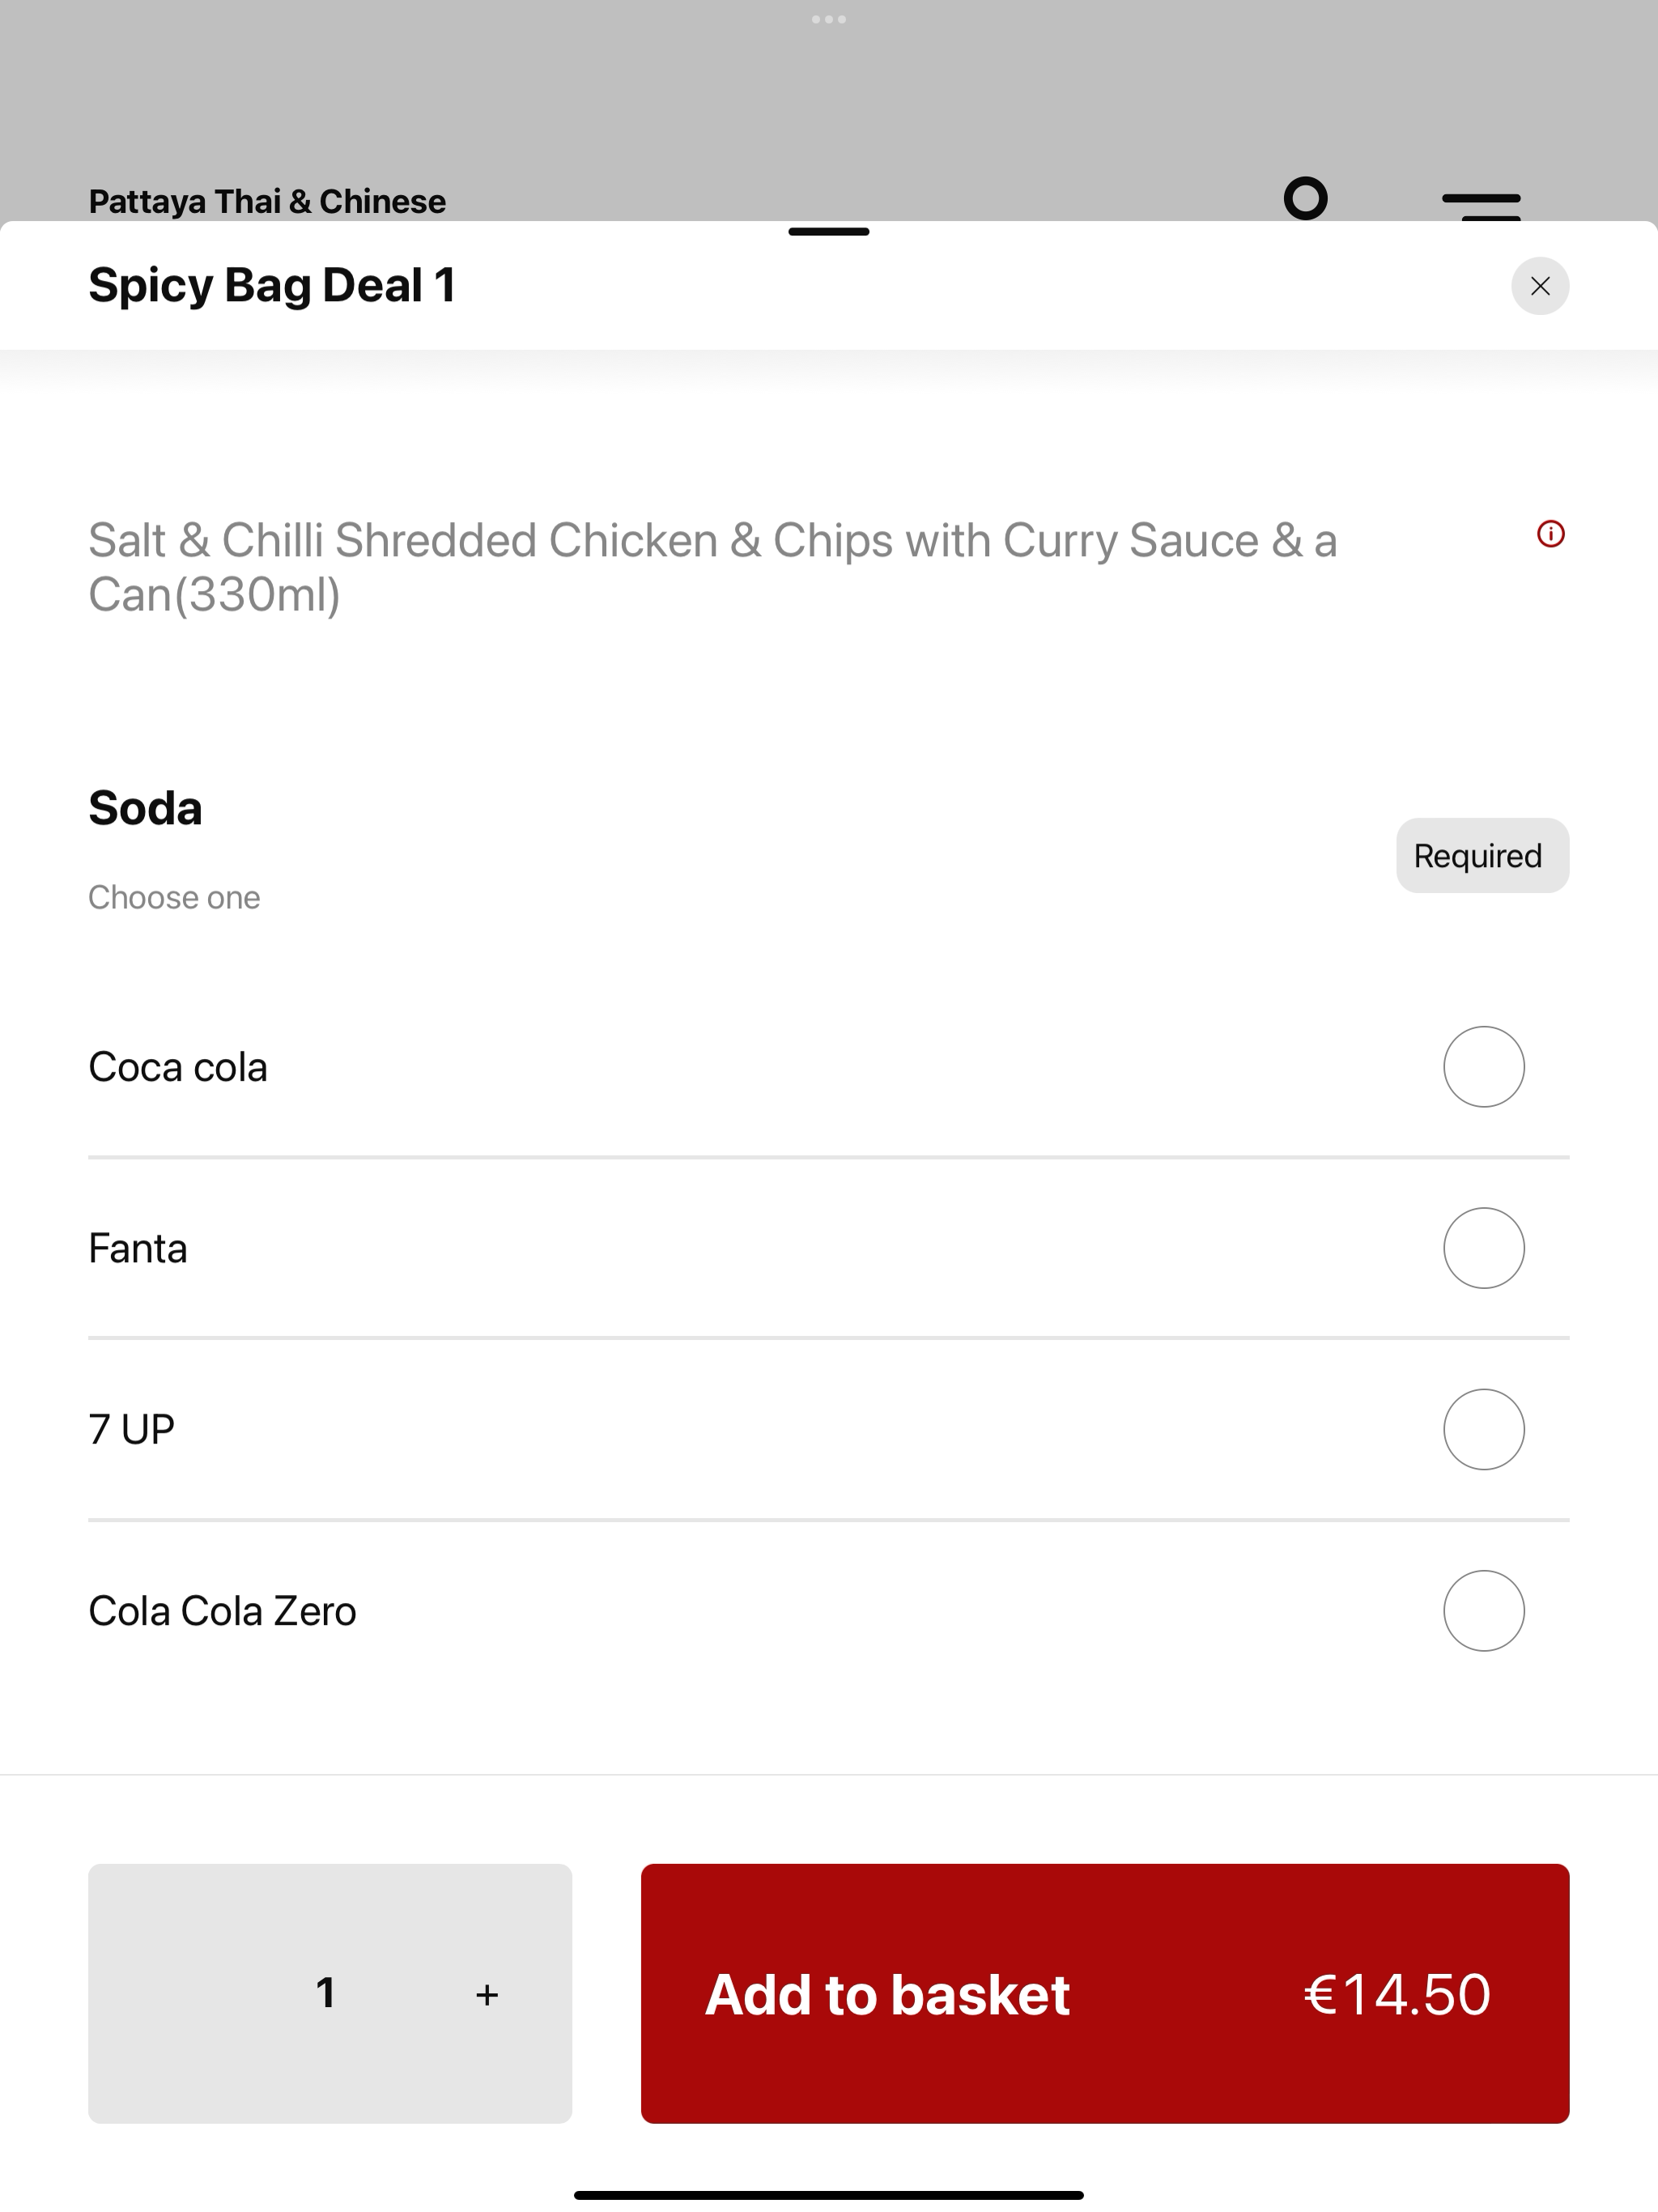
Task: Tap the Required badge for Soda
Action: pos(1482,856)
